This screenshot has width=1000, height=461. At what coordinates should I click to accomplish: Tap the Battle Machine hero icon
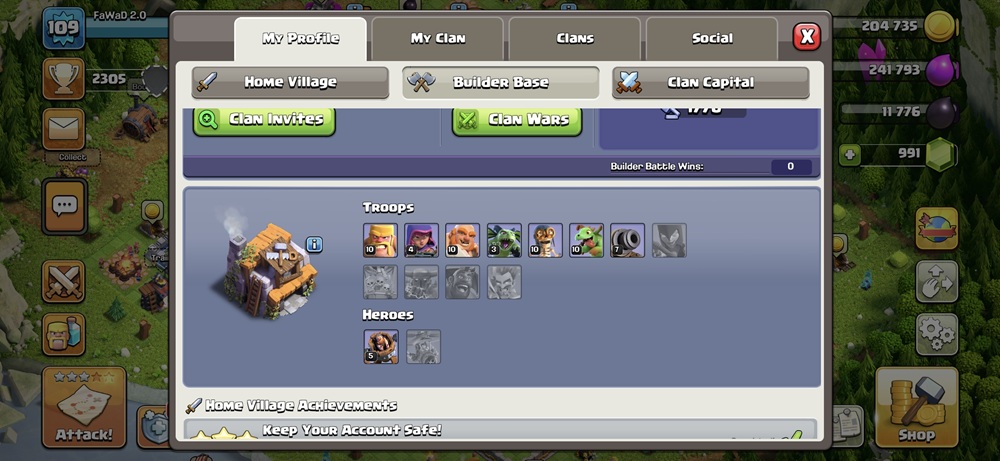point(381,347)
